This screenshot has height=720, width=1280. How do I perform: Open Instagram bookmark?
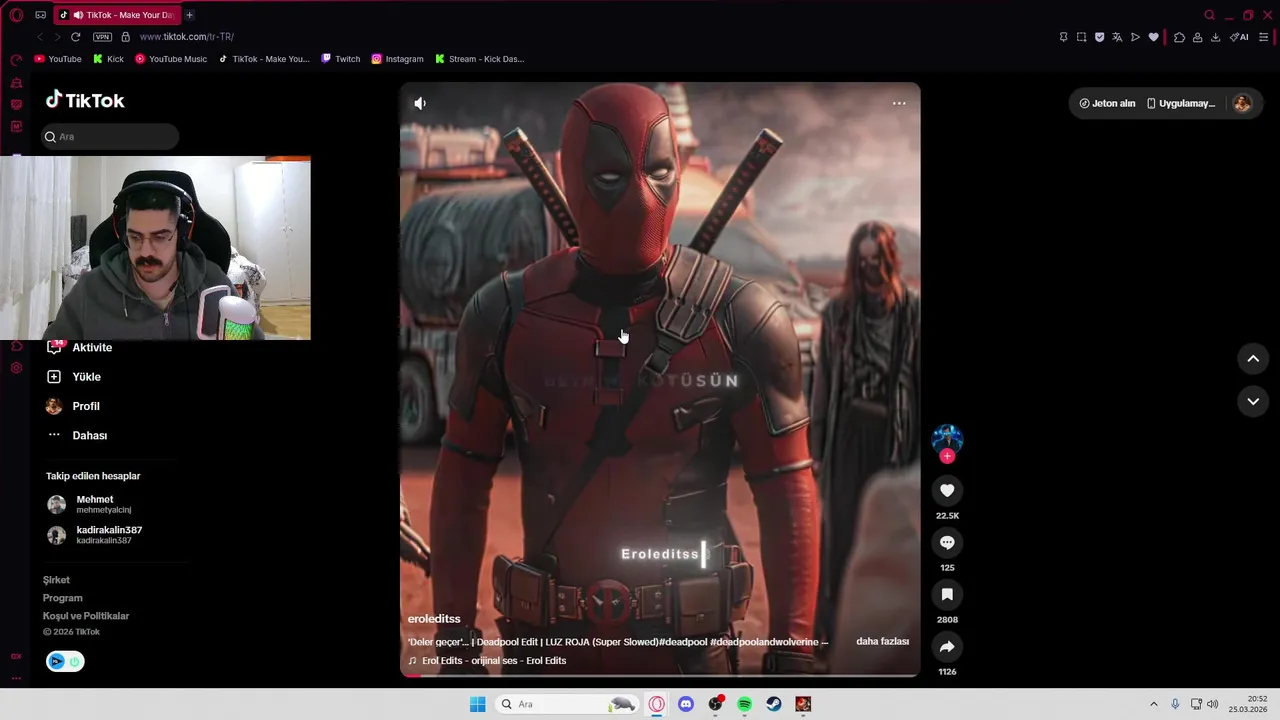pos(397,59)
